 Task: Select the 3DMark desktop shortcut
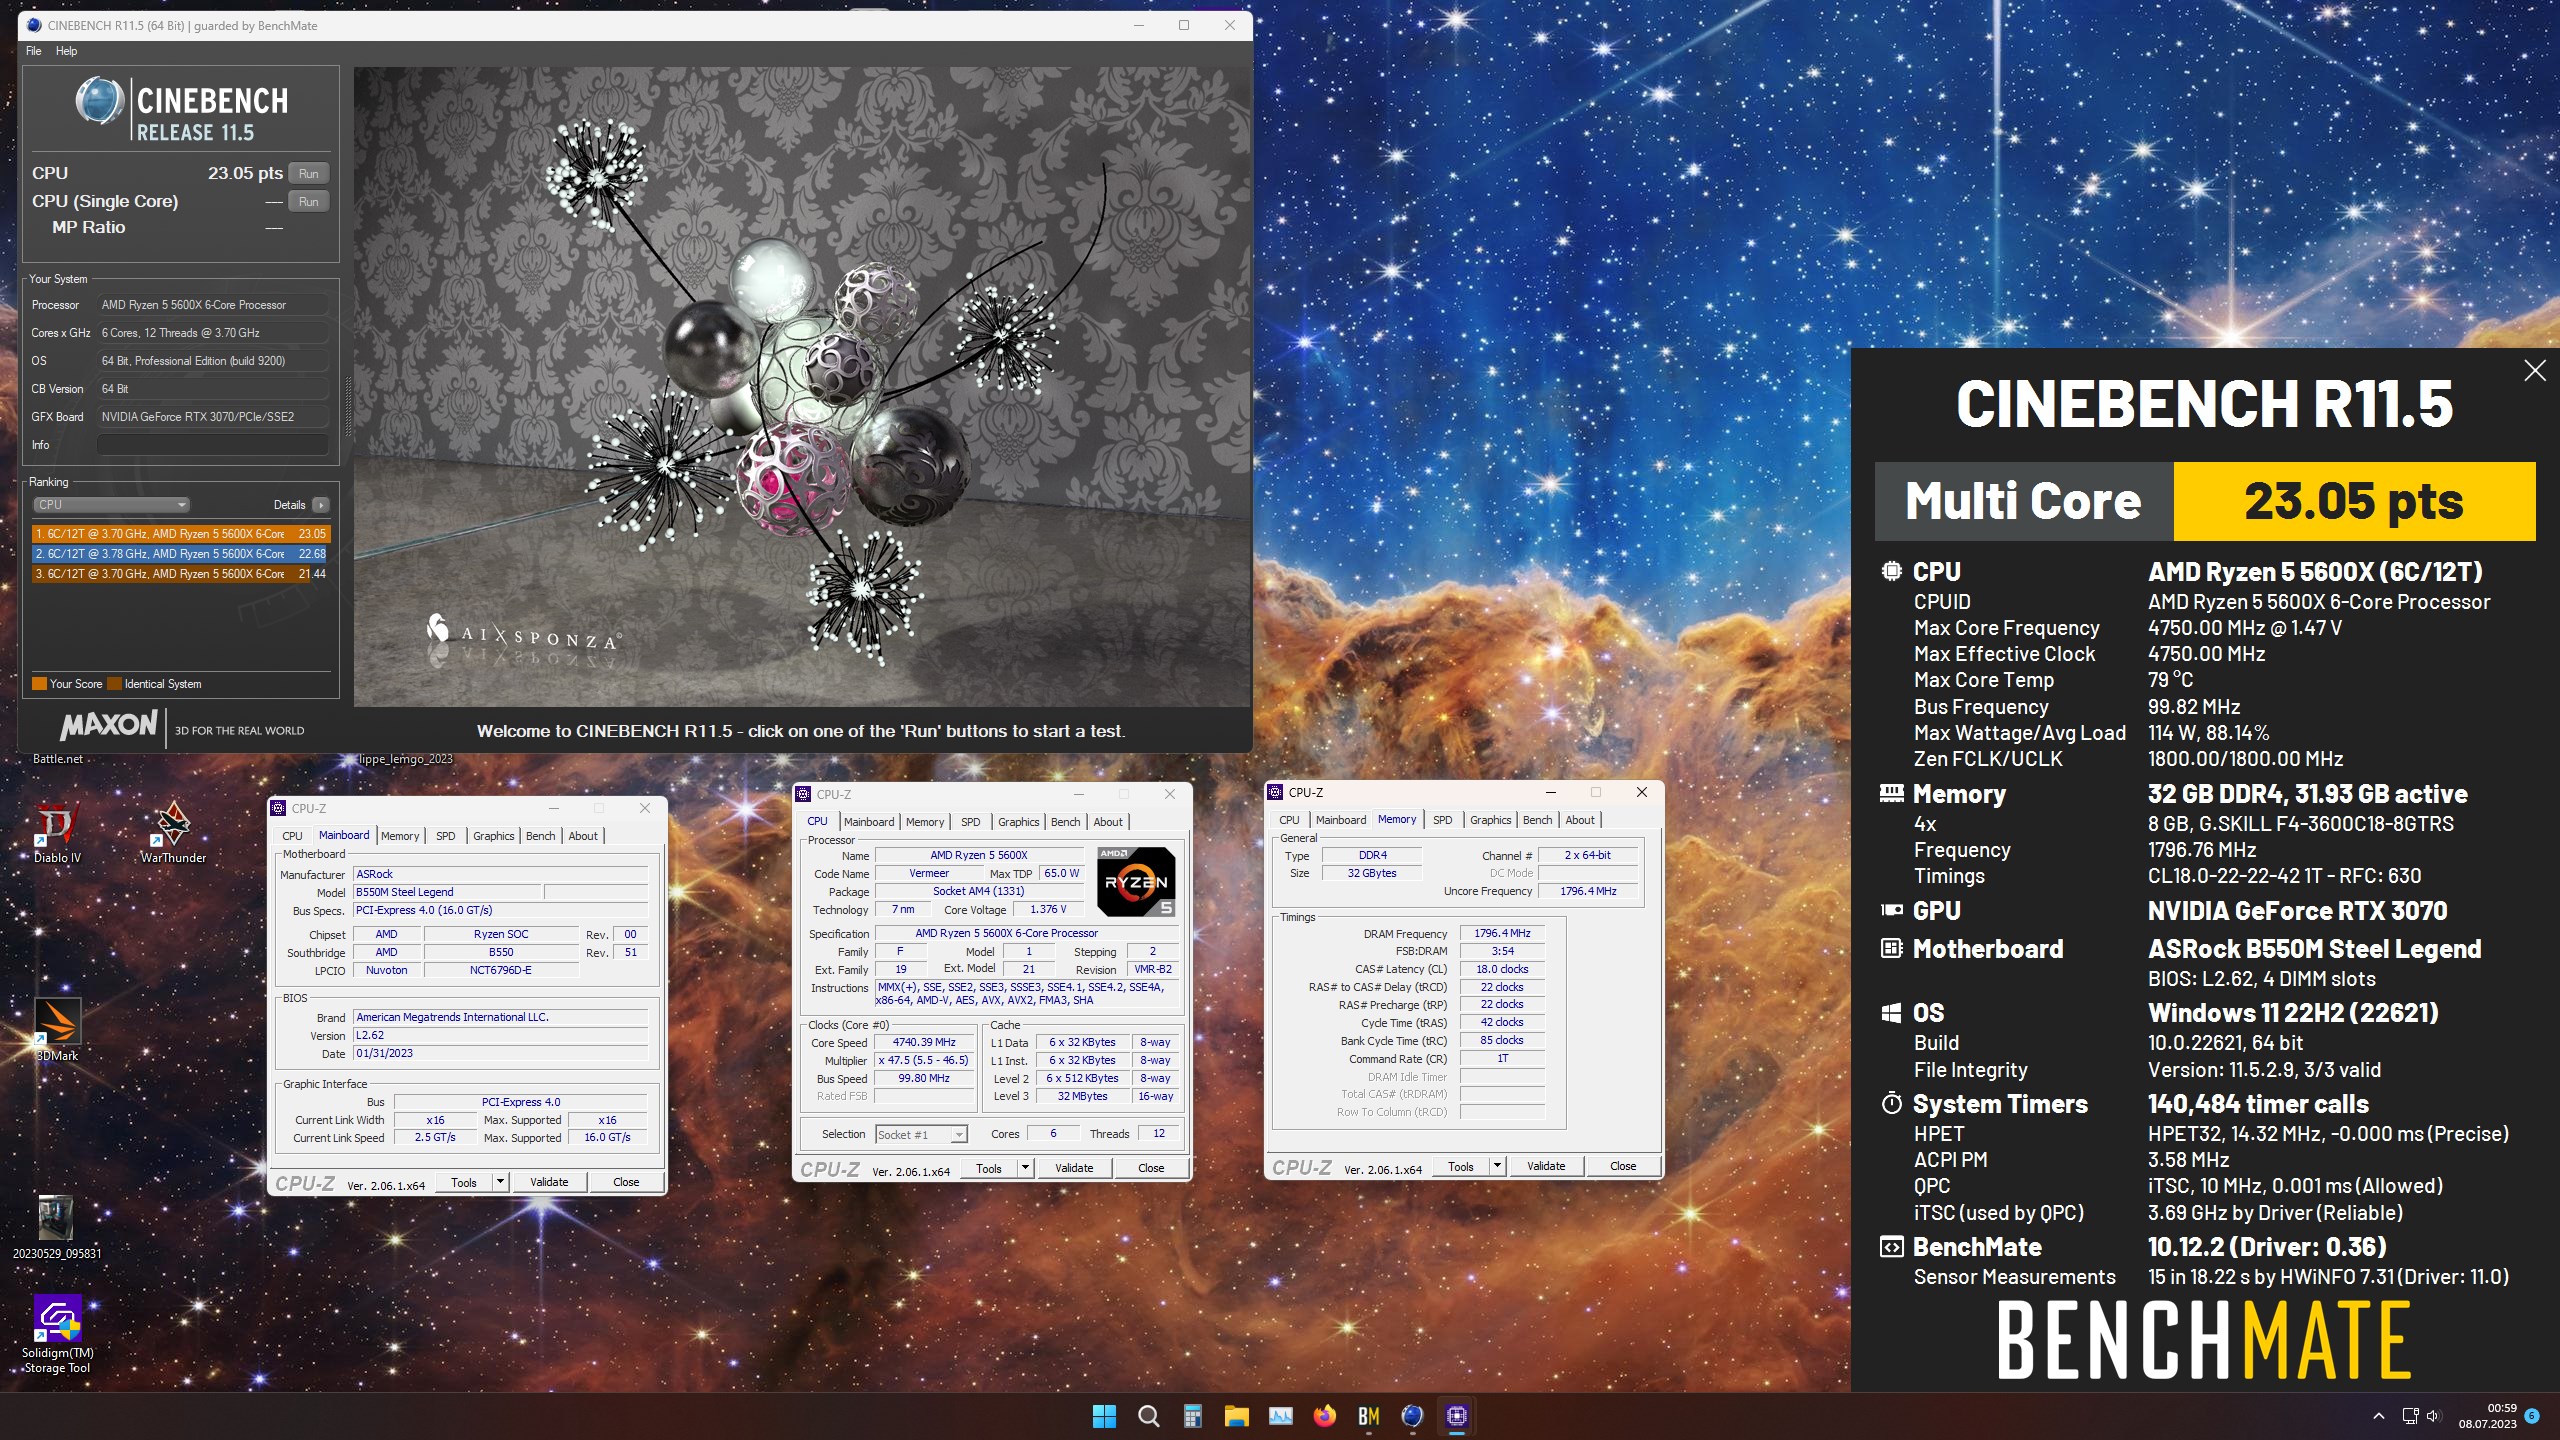coord(57,1030)
